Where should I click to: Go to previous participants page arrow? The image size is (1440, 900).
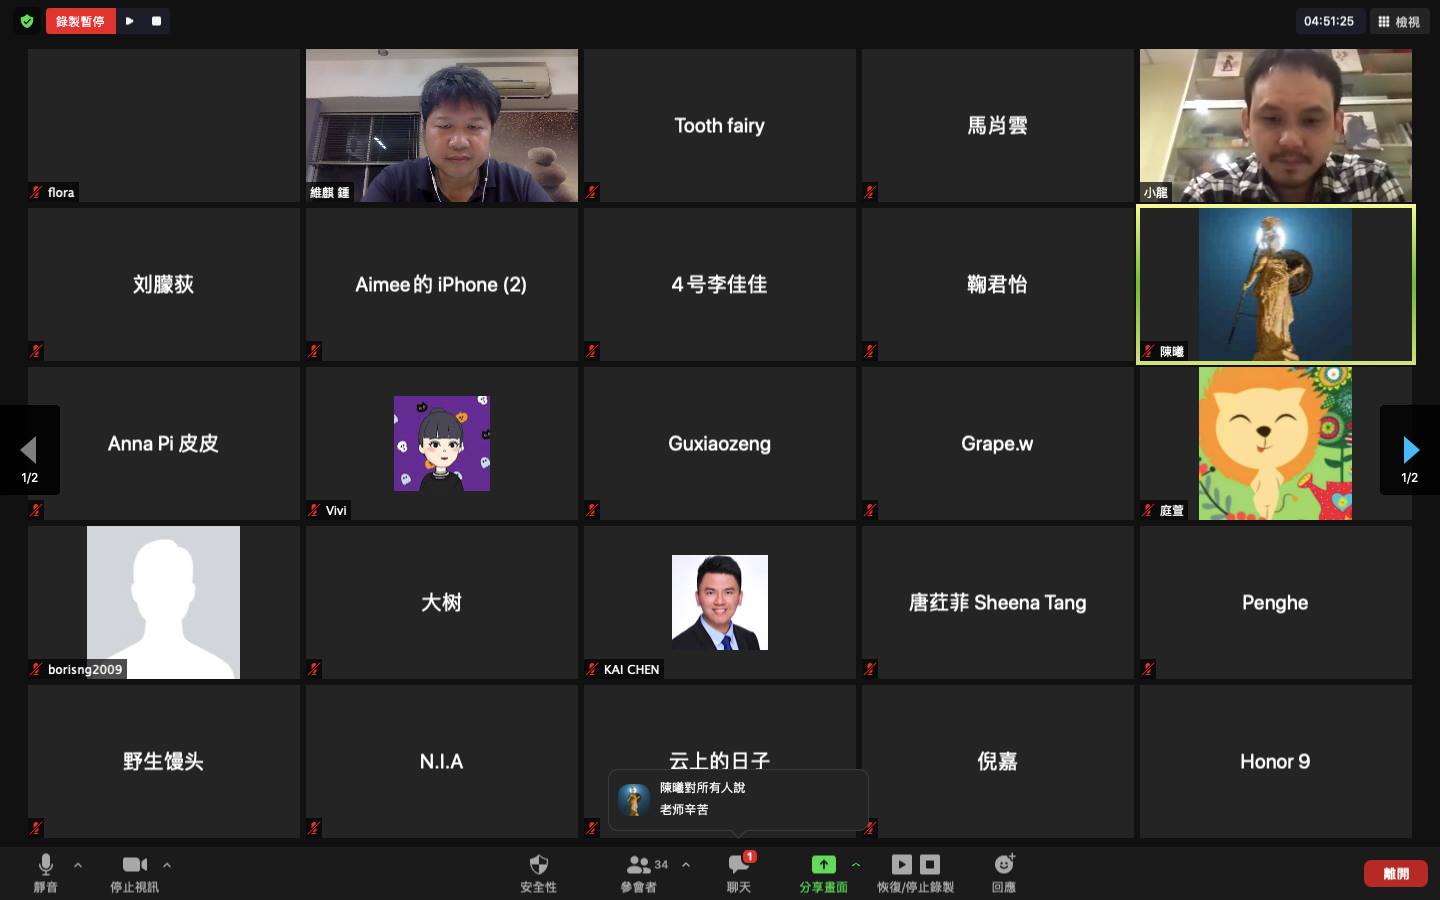(29, 450)
